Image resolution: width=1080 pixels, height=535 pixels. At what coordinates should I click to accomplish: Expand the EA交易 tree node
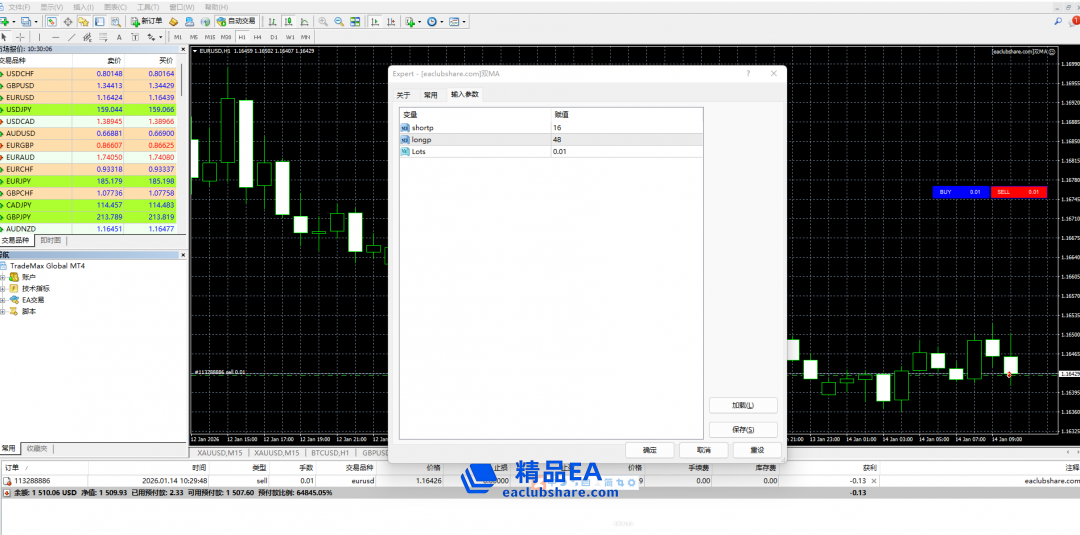coord(4,300)
